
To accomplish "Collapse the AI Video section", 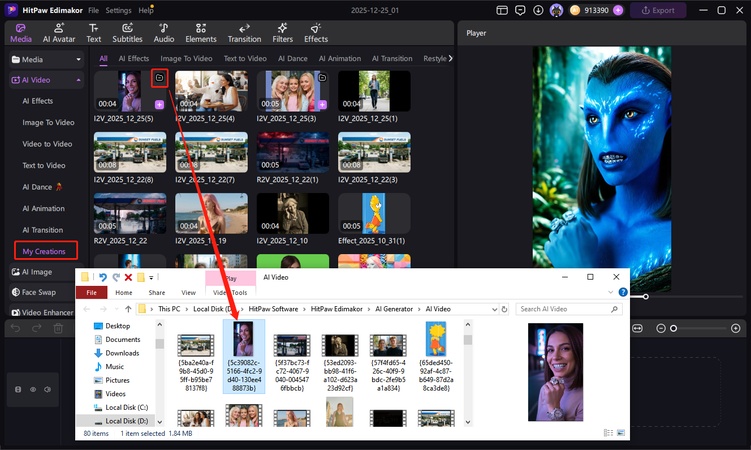I will pyautogui.click(x=78, y=79).
